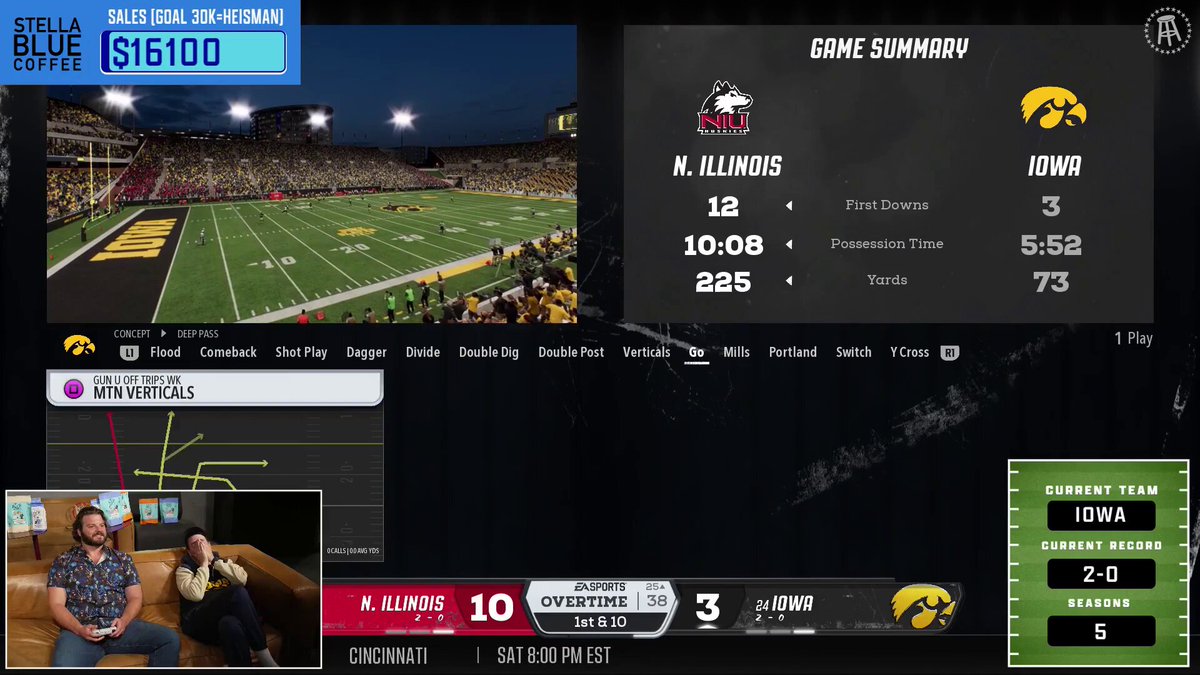The width and height of the screenshot is (1200, 675).
Task: Click the L1 previous concept icon
Action: (x=129, y=352)
